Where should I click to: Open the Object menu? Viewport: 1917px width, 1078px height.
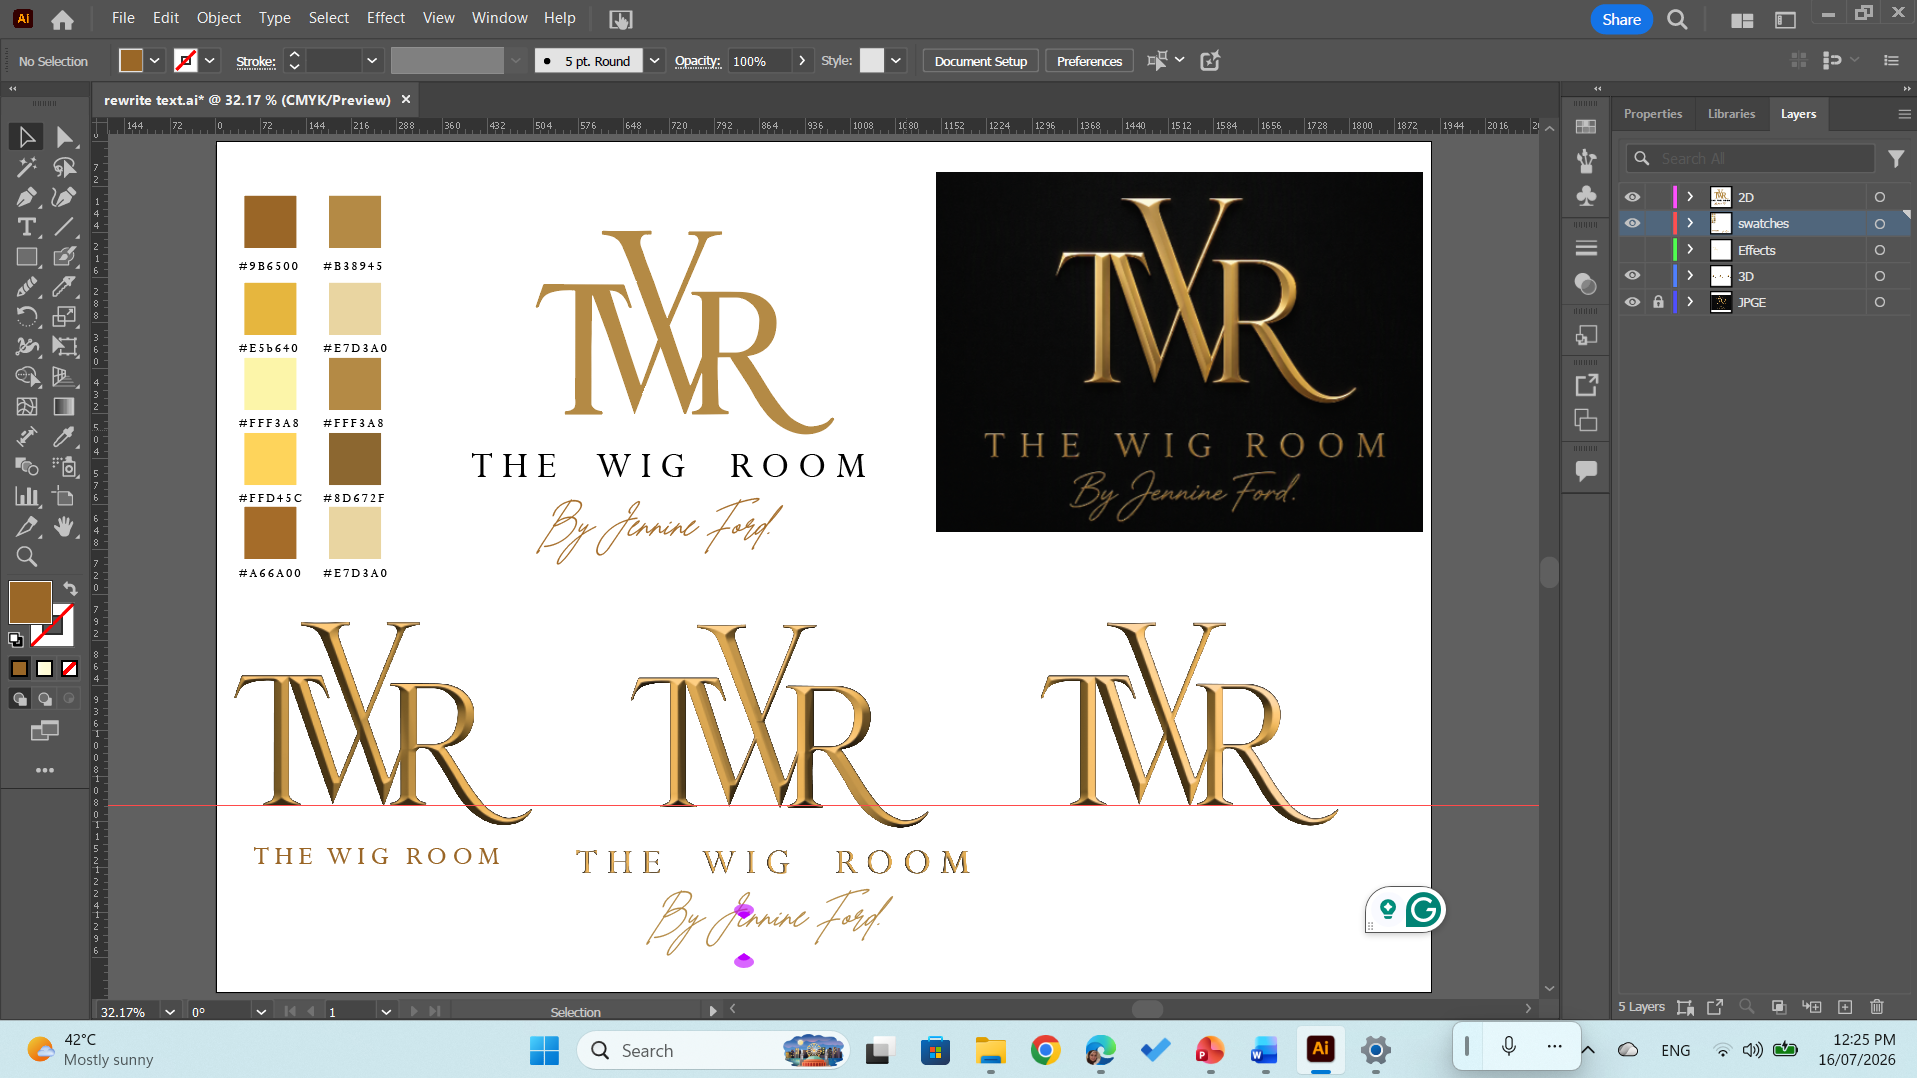click(219, 18)
